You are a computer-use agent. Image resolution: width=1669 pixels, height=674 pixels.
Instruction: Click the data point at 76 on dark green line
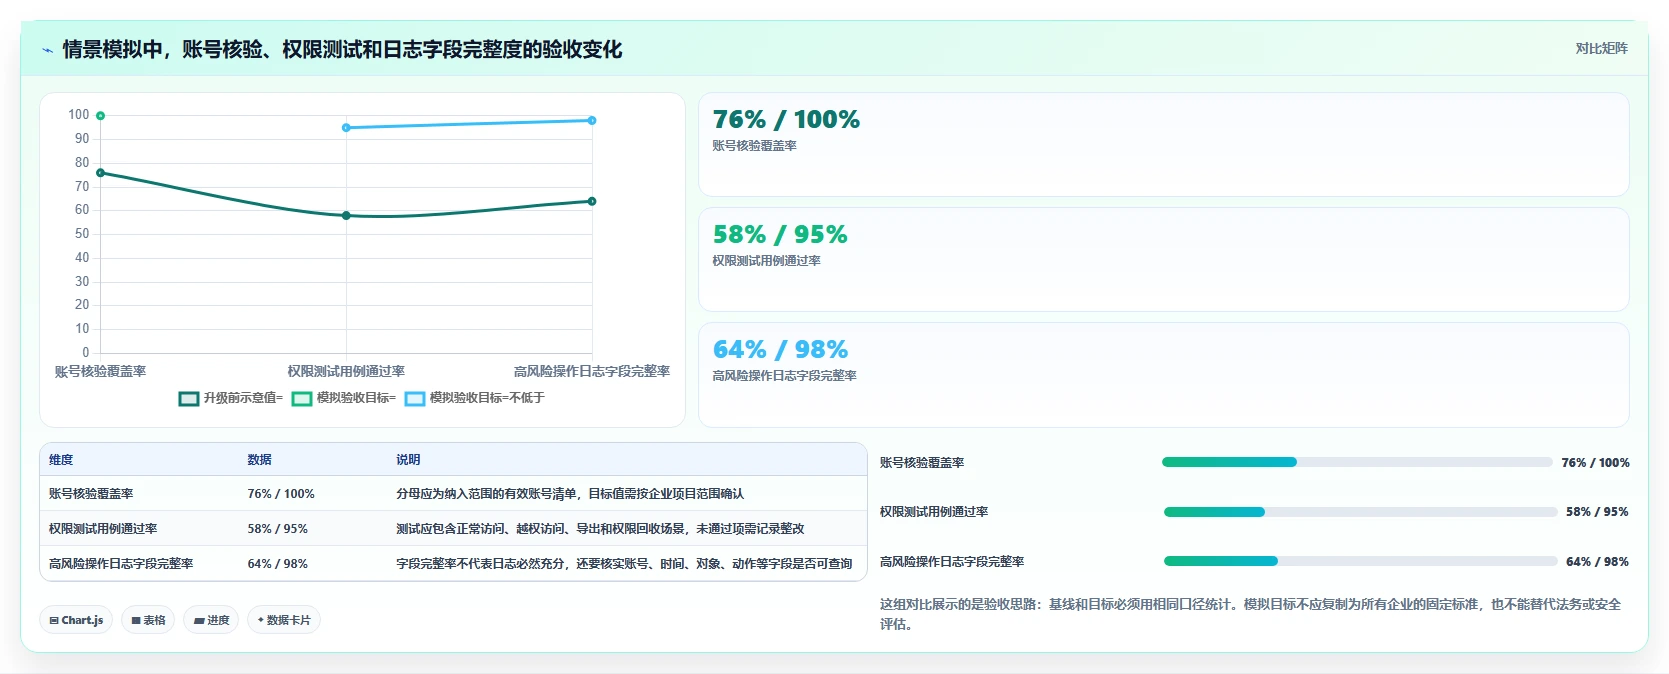pos(100,173)
